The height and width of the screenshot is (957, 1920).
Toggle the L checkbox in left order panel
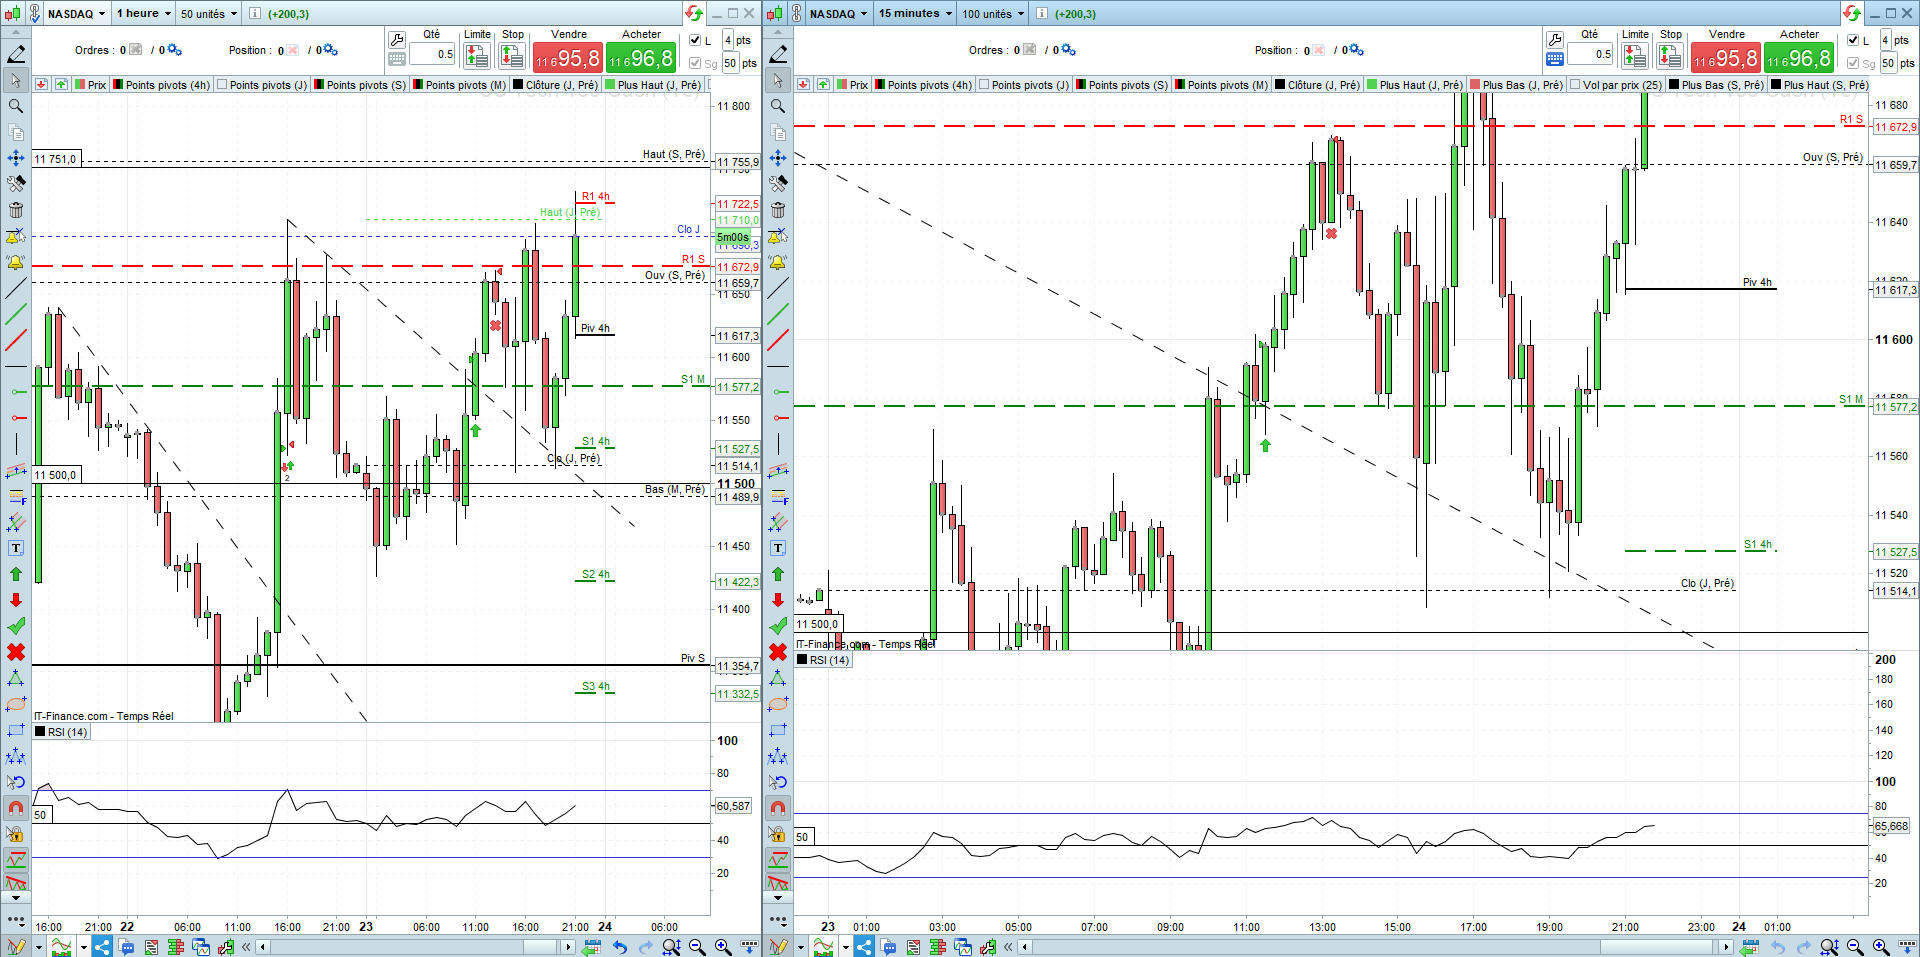pyautogui.click(x=695, y=40)
